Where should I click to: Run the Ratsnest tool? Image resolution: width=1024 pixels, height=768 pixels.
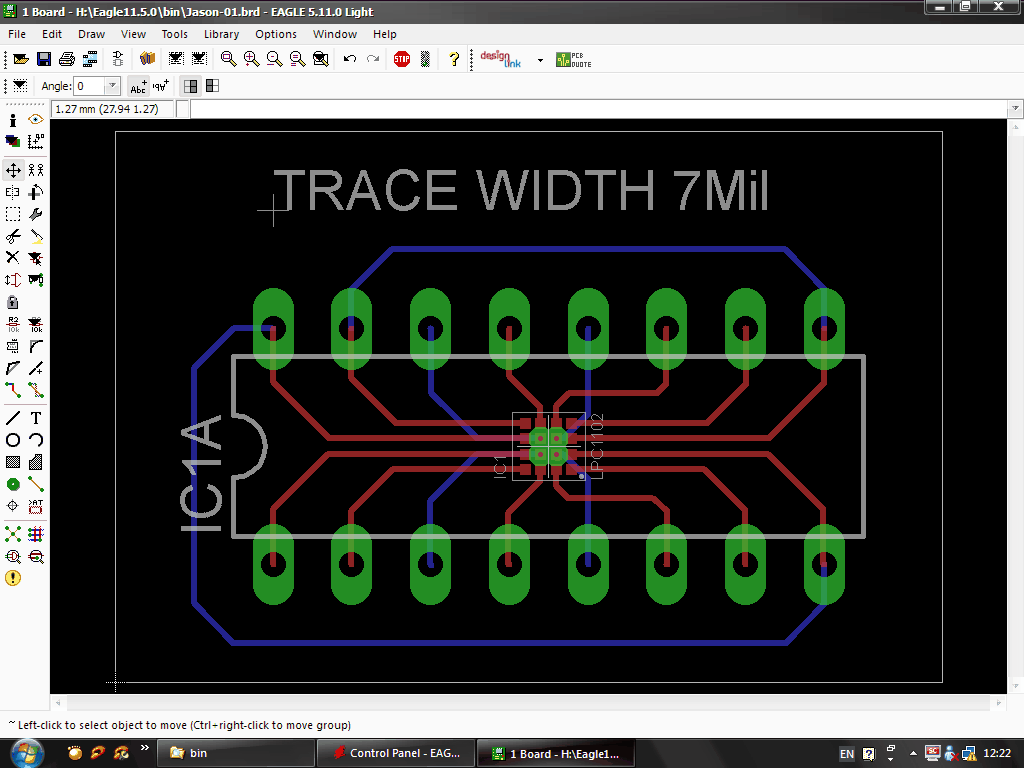coord(12,534)
